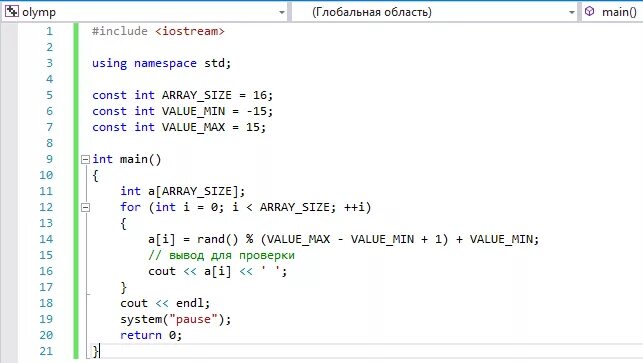This screenshot has width=643, height=363.
Task: Click line number 9 in the gutter
Action: [49, 159]
